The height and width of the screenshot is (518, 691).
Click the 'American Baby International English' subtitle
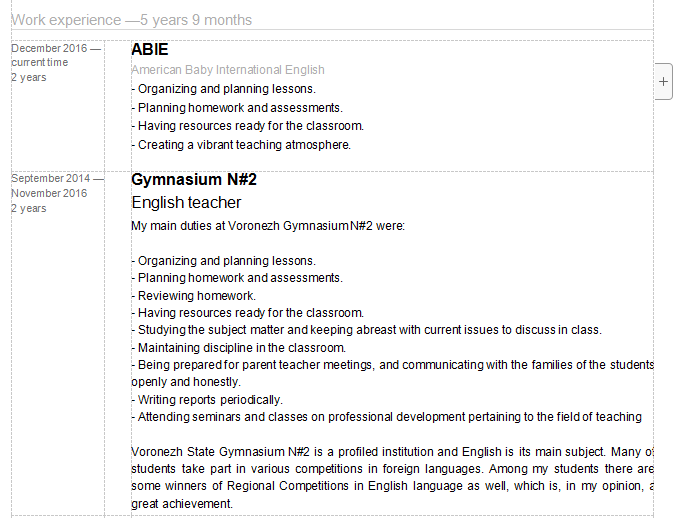click(x=228, y=70)
